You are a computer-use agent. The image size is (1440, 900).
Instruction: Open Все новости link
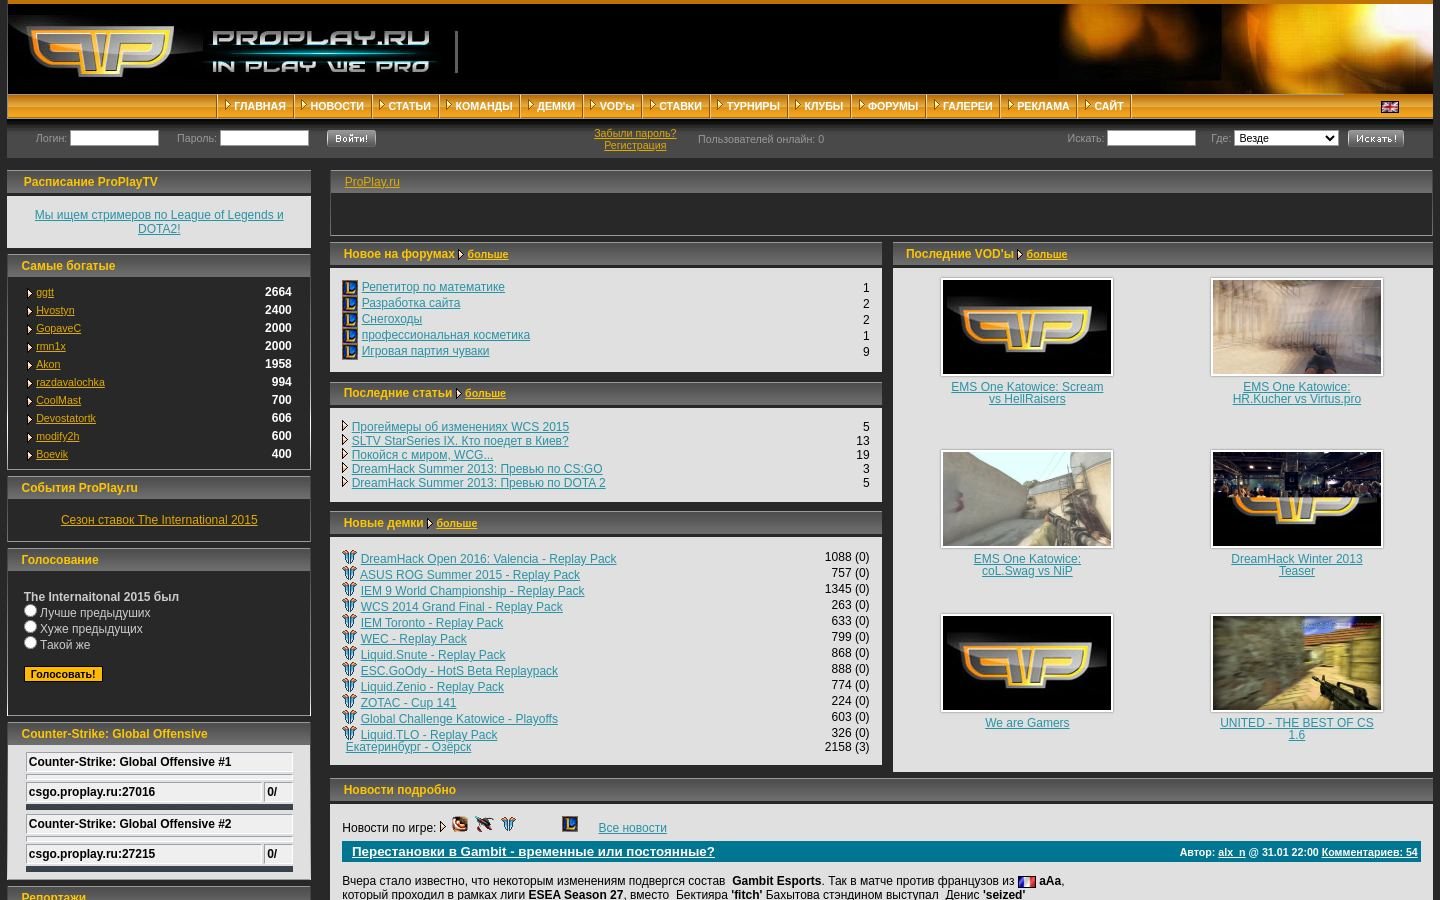point(632,828)
